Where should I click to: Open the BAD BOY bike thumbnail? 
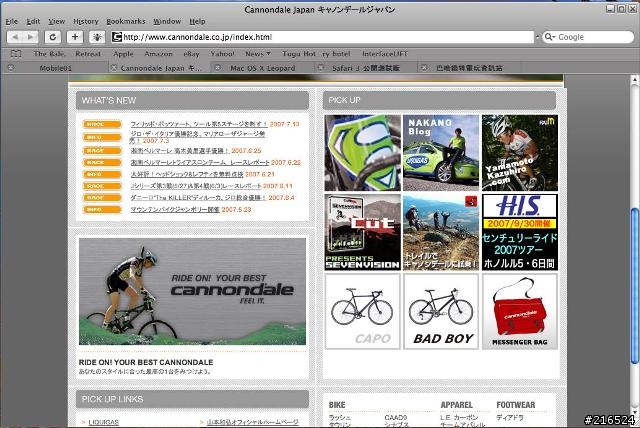441,311
